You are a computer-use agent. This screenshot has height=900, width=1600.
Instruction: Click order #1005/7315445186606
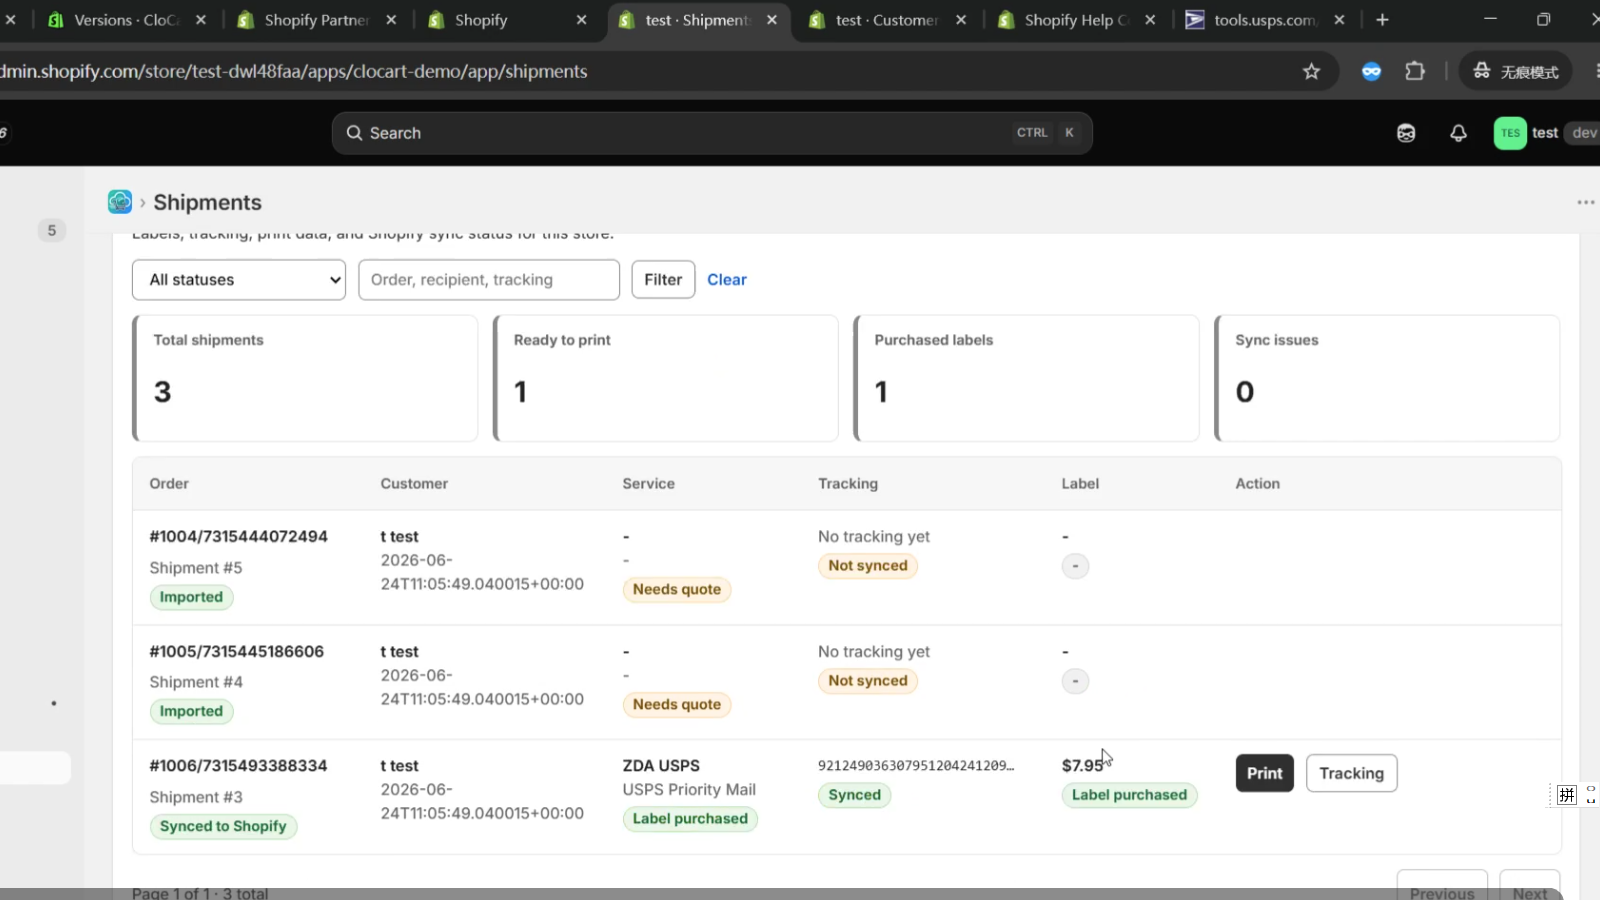(x=237, y=652)
